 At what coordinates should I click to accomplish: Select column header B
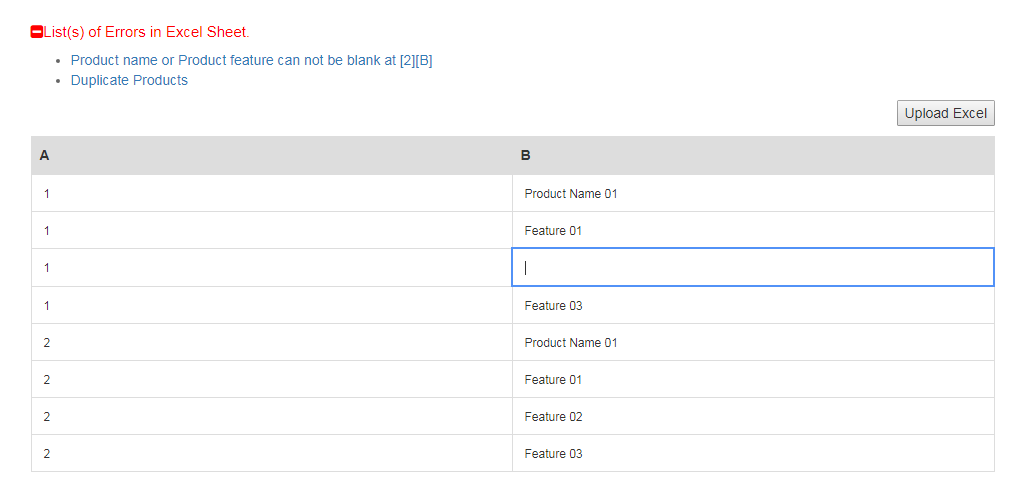[753, 155]
